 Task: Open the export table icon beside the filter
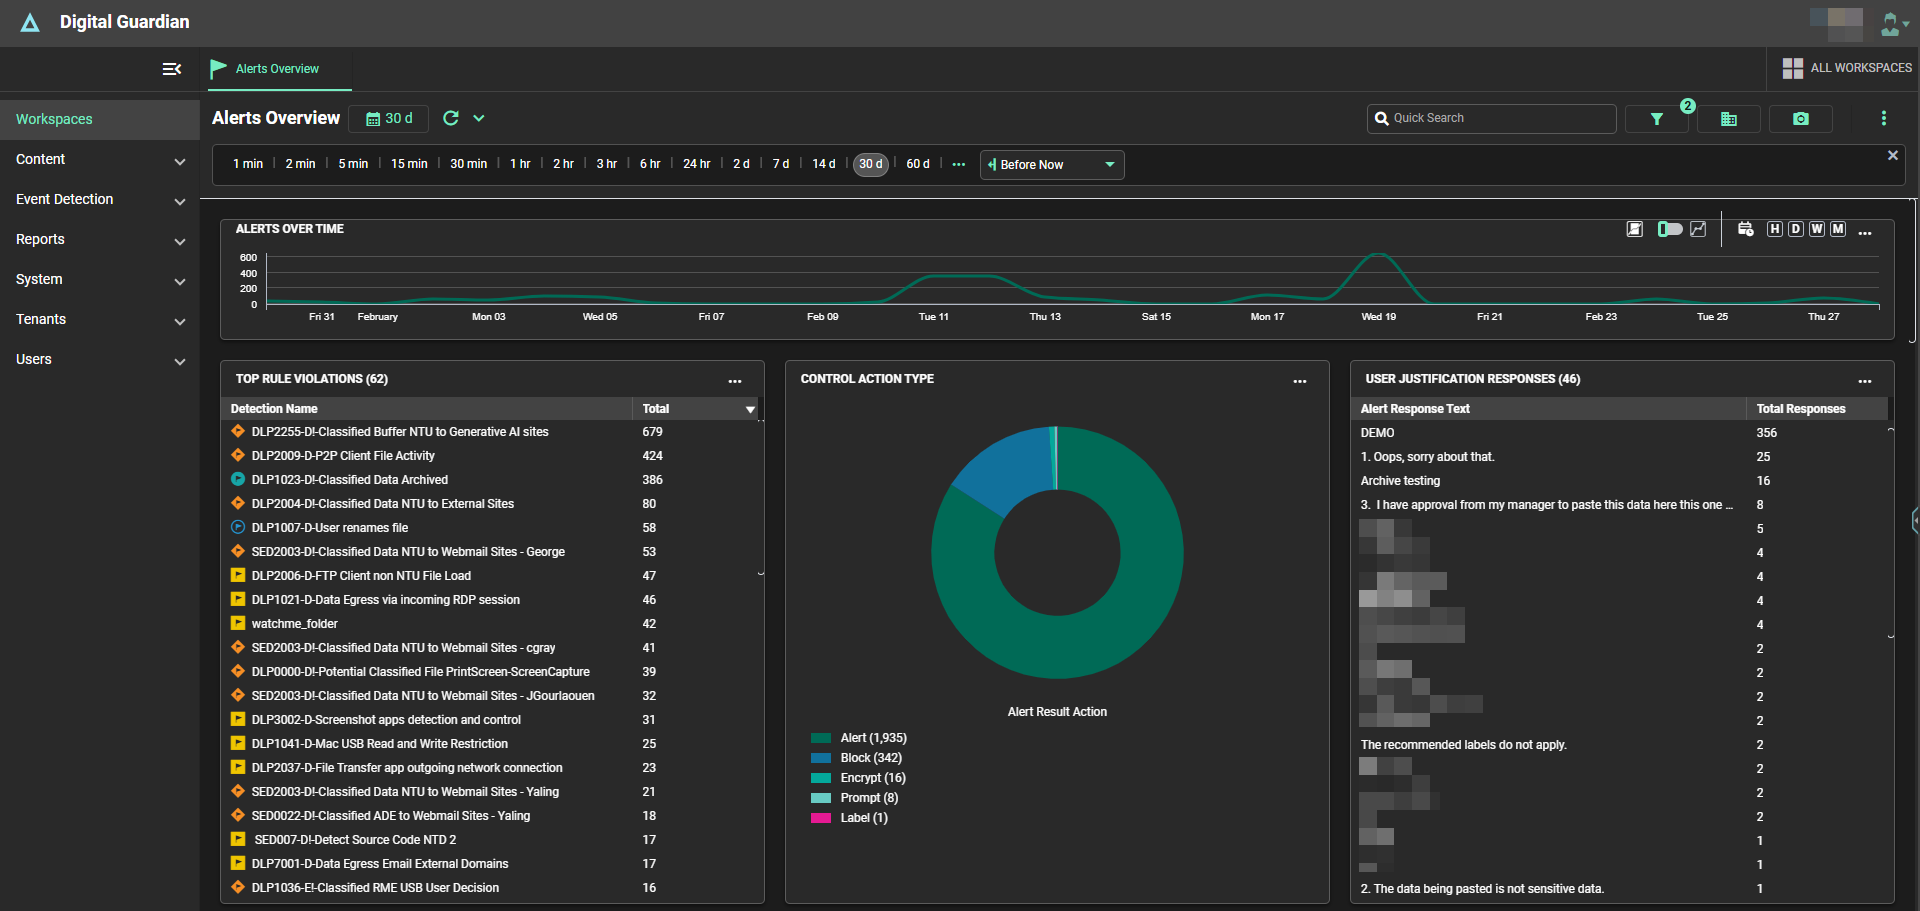click(1729, 118)
